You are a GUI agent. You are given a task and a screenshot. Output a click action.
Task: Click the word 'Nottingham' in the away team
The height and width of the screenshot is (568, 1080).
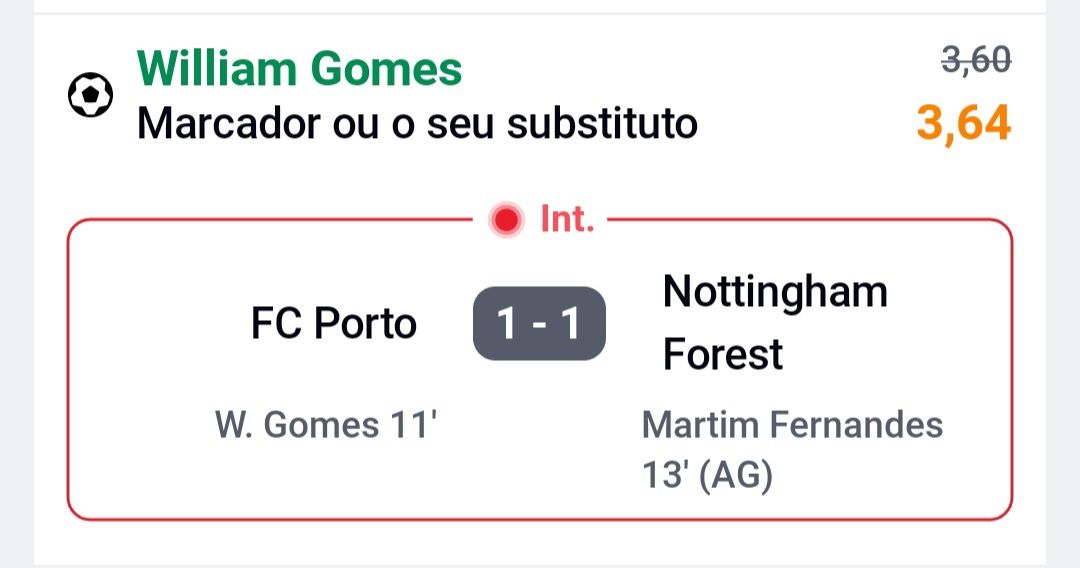click(x=775, y=292)
